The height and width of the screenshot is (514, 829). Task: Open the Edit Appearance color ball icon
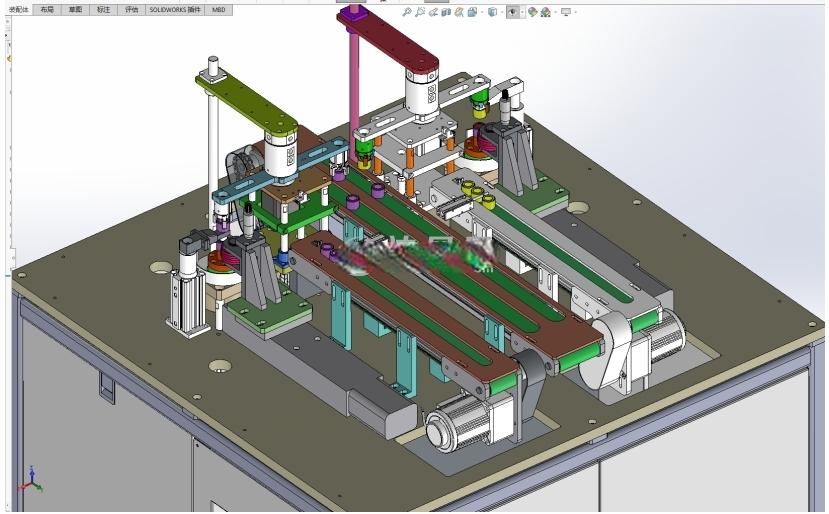click(532, 12)
